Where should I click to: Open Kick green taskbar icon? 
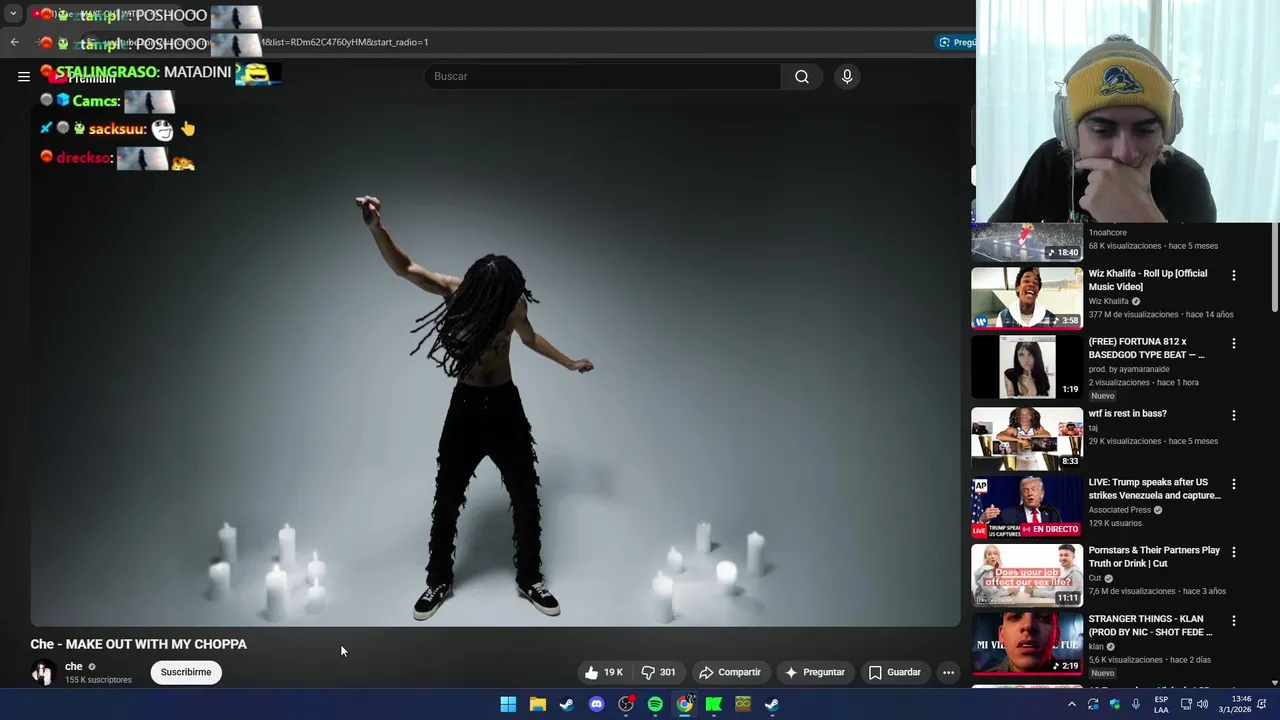(714, 704)
